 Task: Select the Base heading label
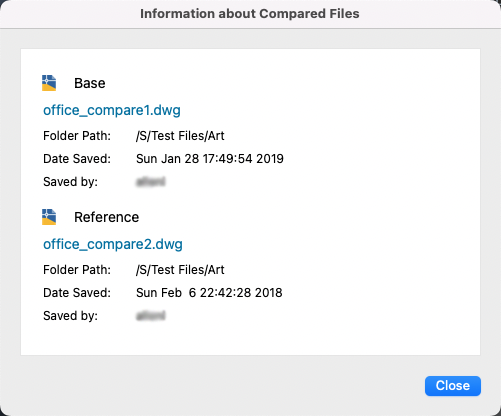(x=90, y=83)
